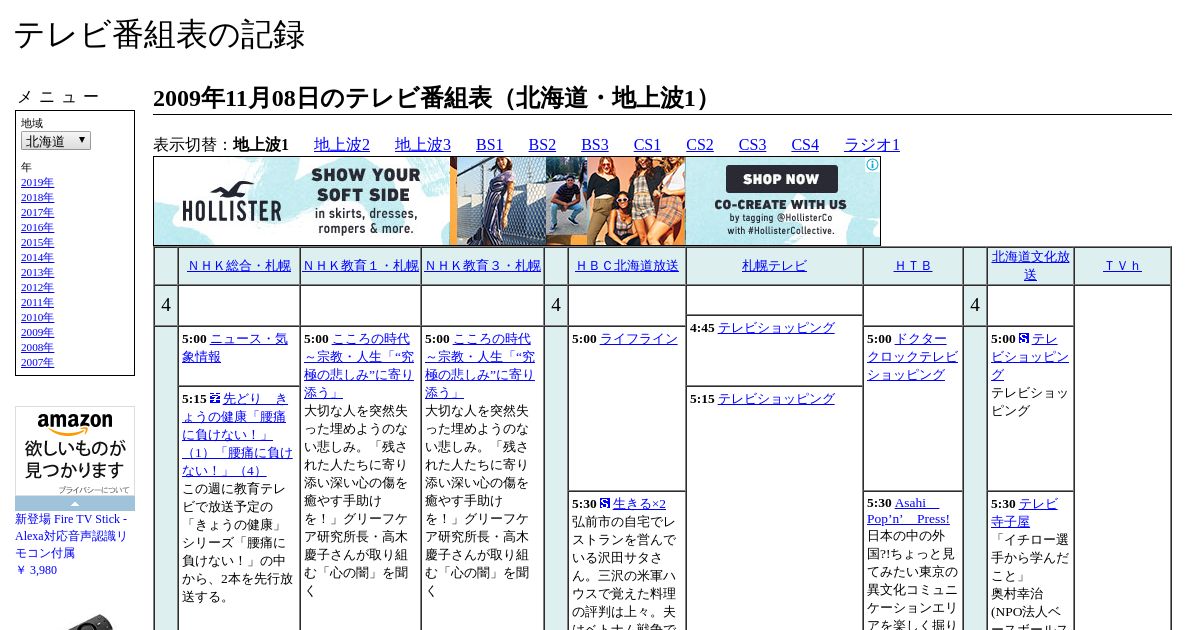This screenshot has width=1200, height=630.
Task: Switch to the CS2 listing
Action: pyautogui.click(x=700, y=144)
